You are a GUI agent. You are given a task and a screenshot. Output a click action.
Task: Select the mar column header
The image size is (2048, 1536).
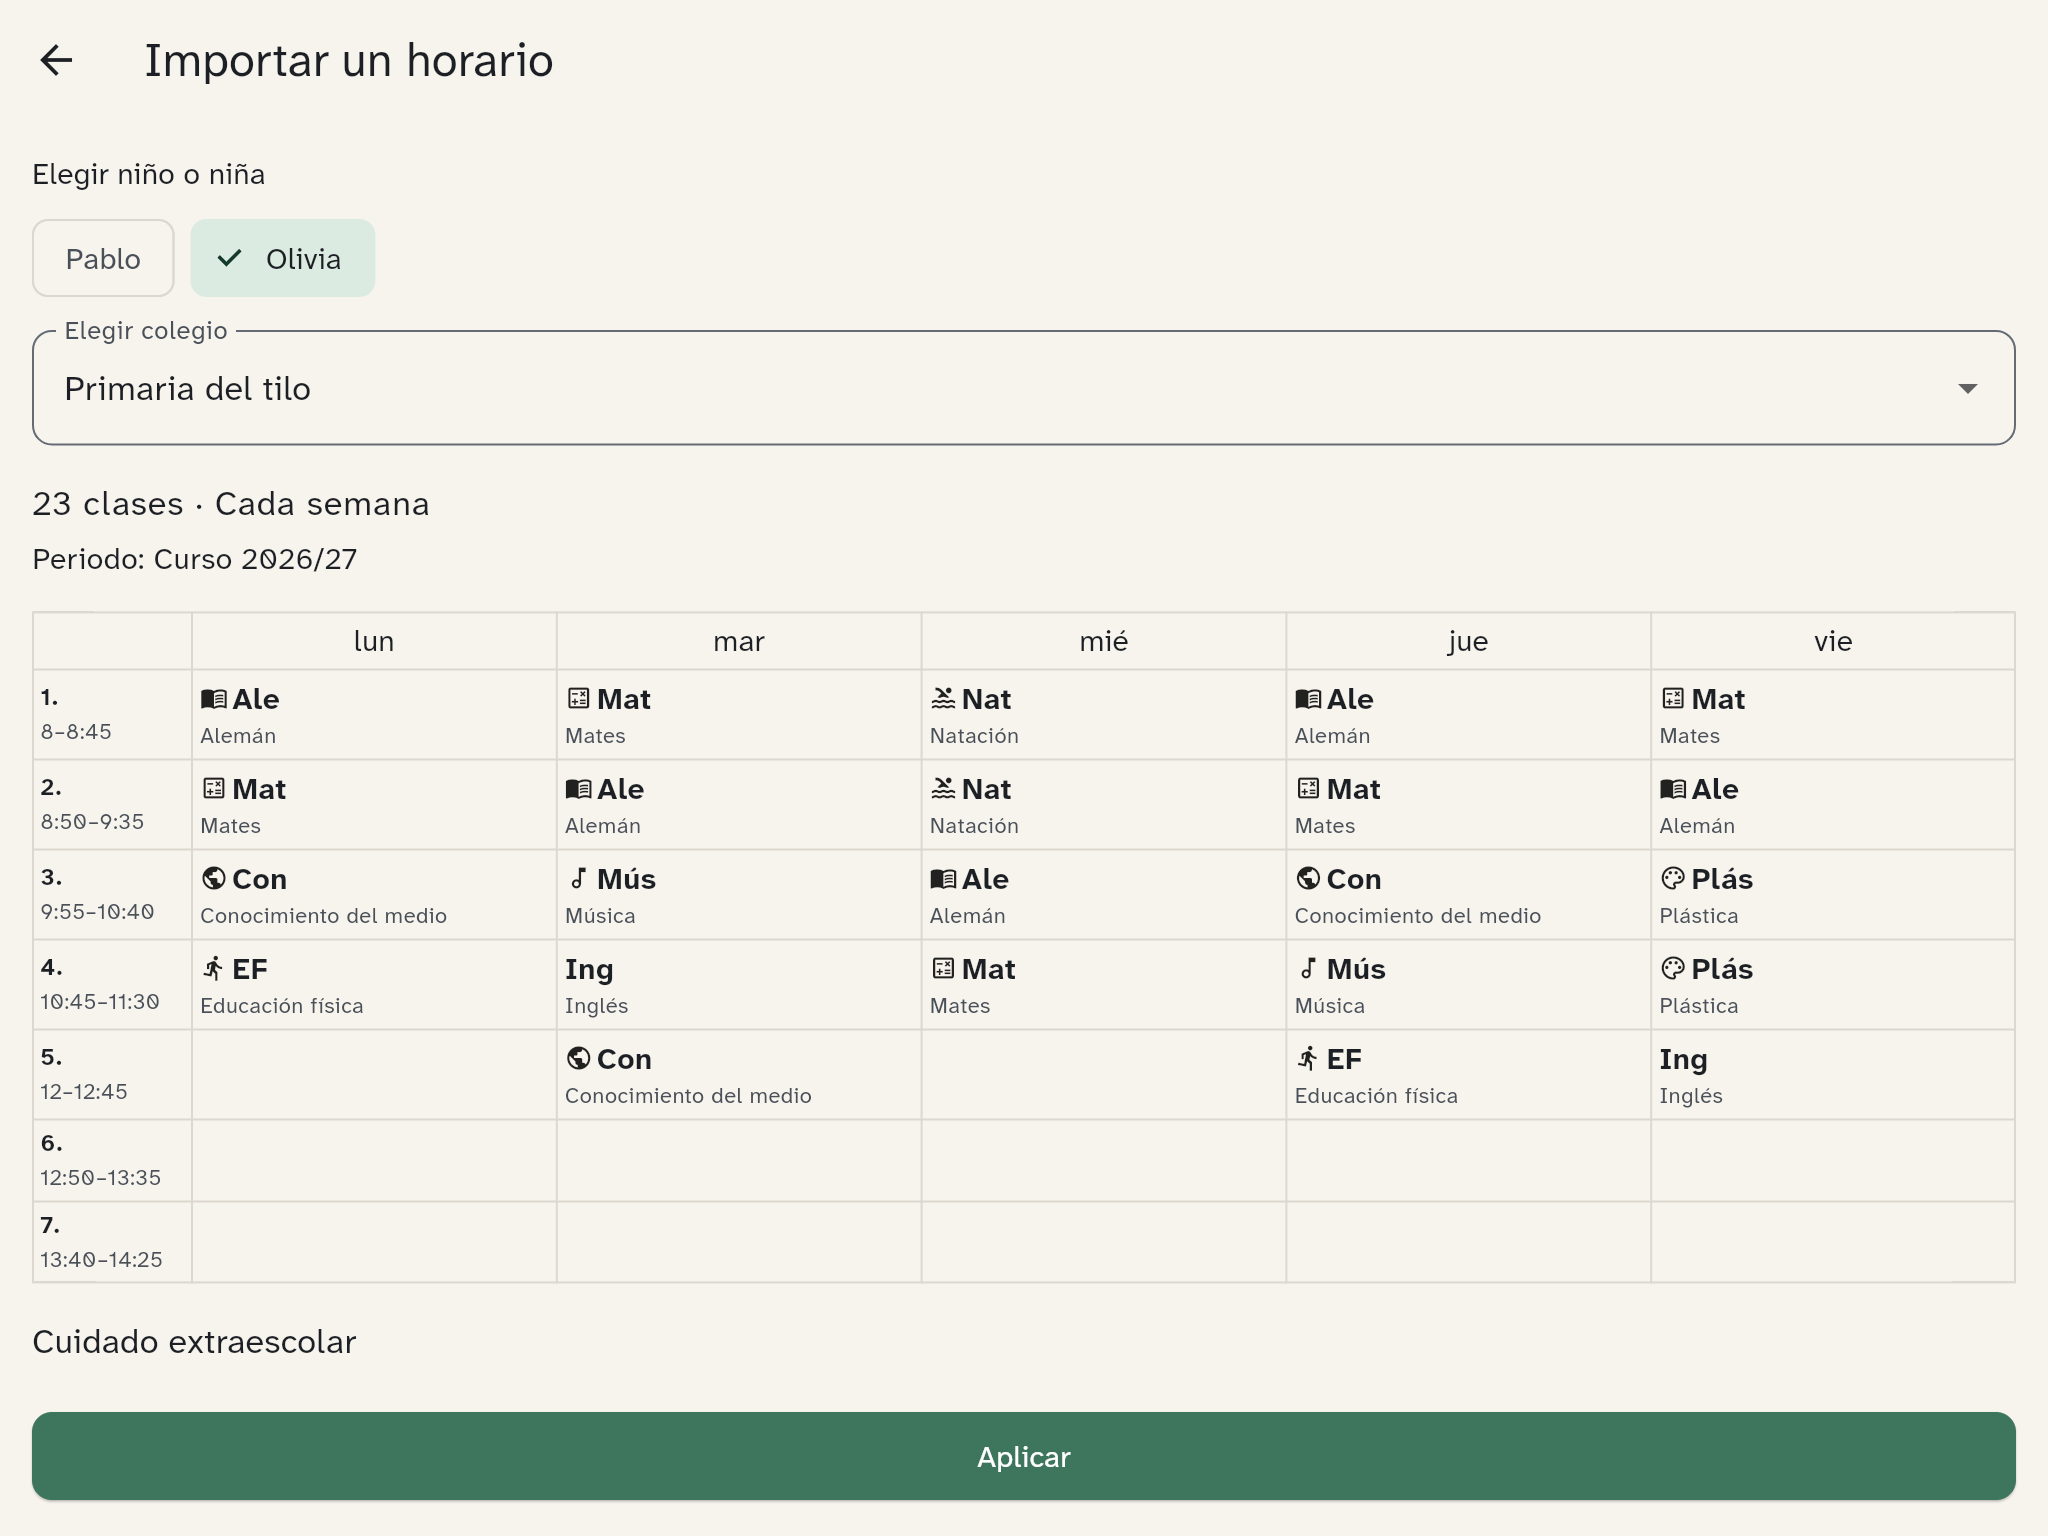tap(739, 641)
